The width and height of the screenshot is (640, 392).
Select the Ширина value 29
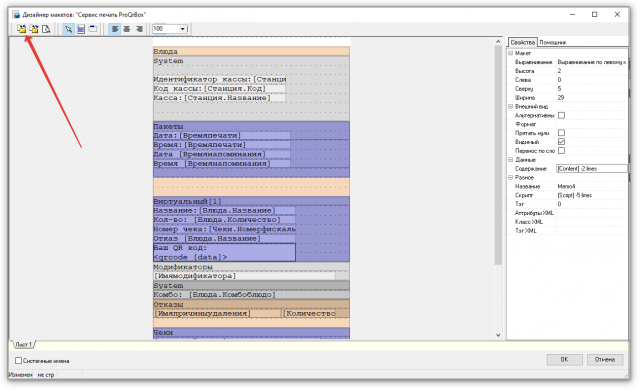pos(592,98)
